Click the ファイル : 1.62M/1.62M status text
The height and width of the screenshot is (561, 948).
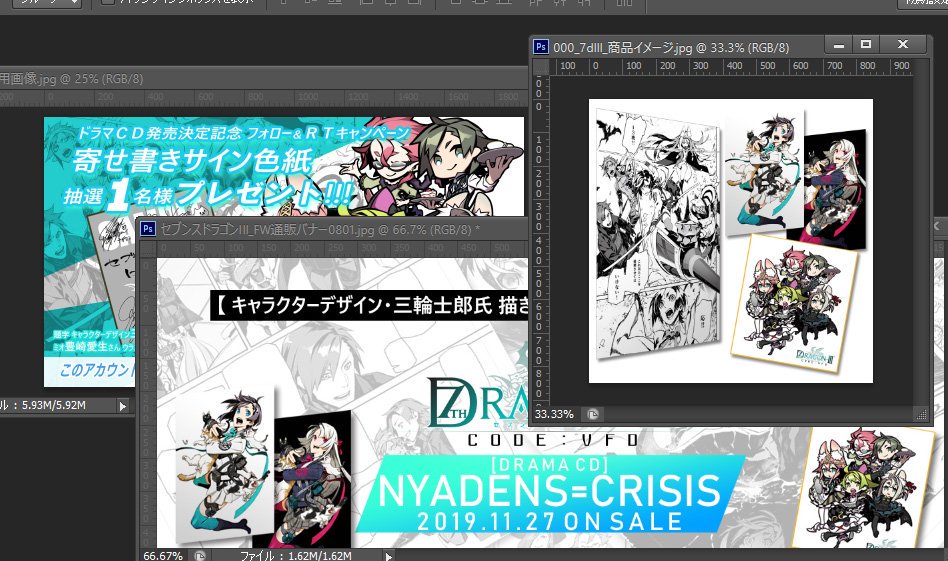click(x=296, y=556)
